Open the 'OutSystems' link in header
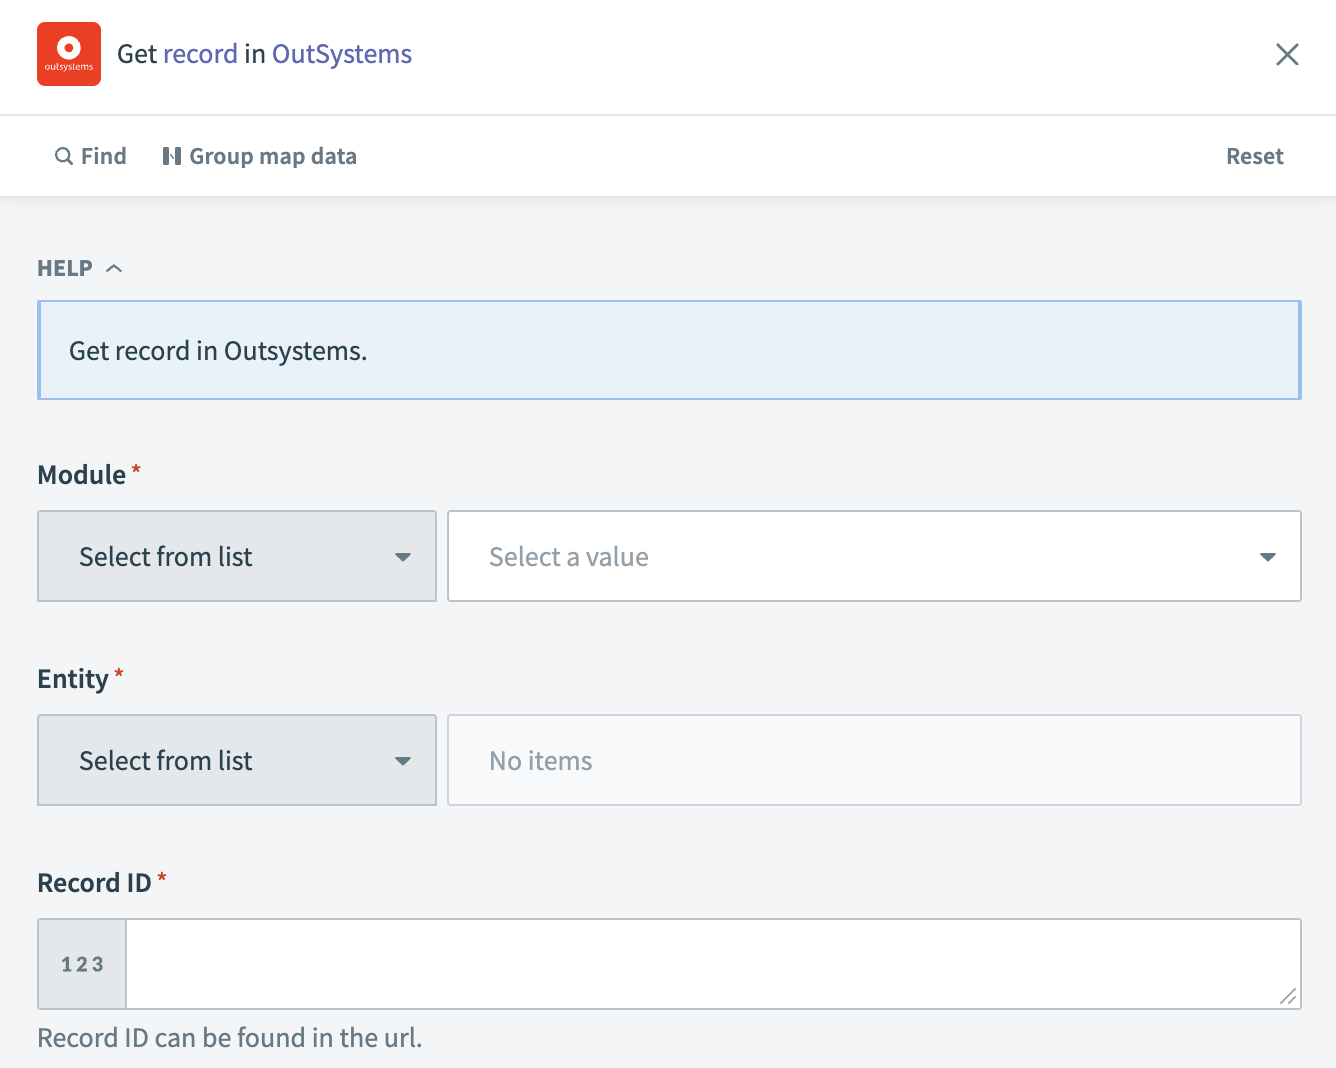The image size is (1336, 1068). click(342, 54)
